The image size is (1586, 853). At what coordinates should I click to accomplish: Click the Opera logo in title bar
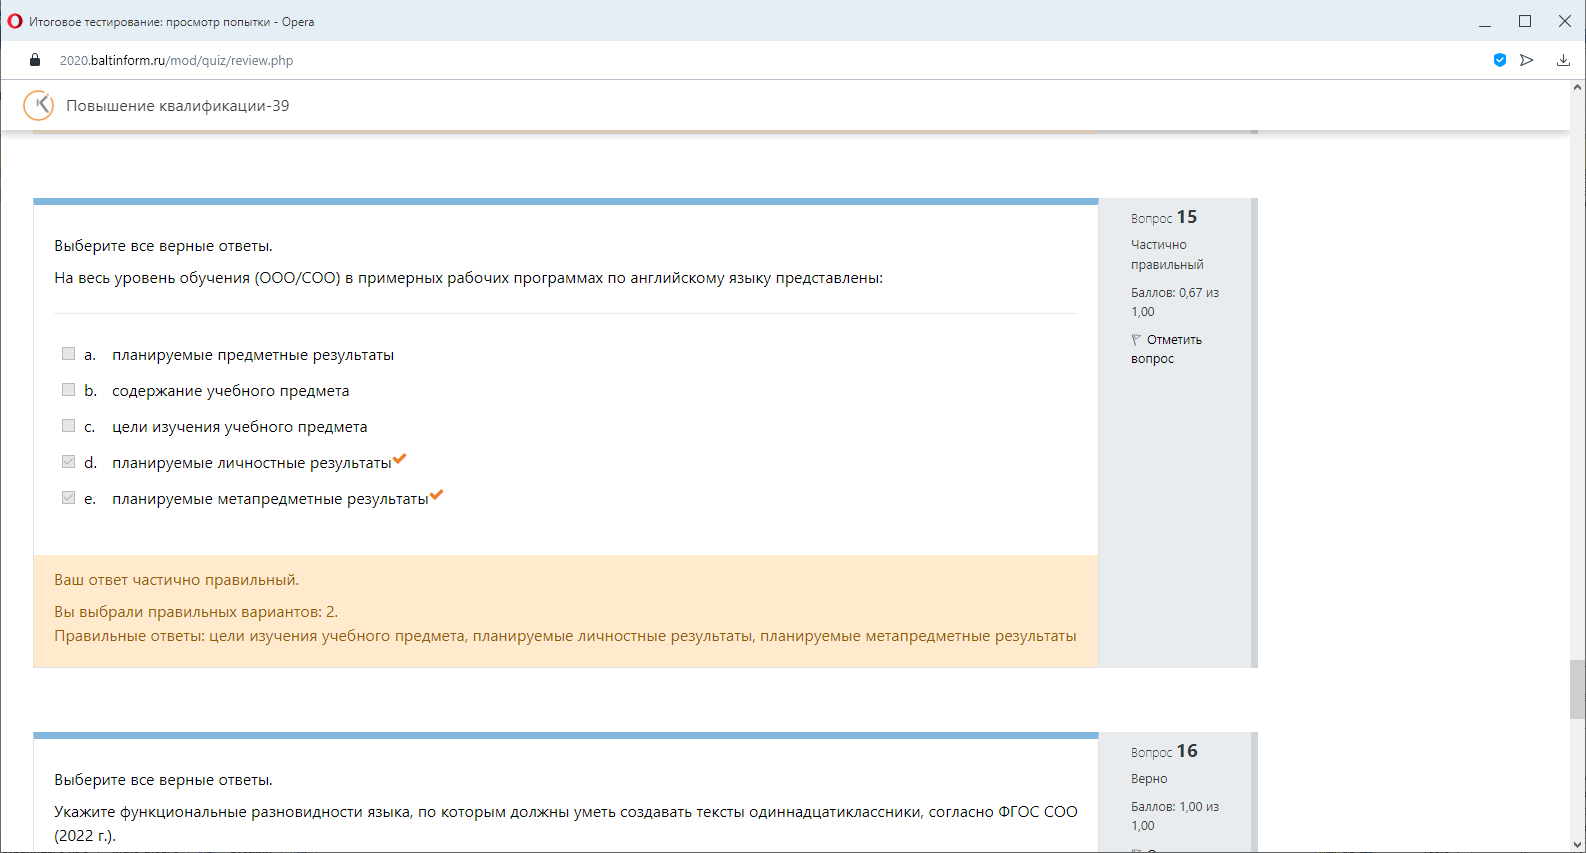pyautogui.click(x=15, y=21)
